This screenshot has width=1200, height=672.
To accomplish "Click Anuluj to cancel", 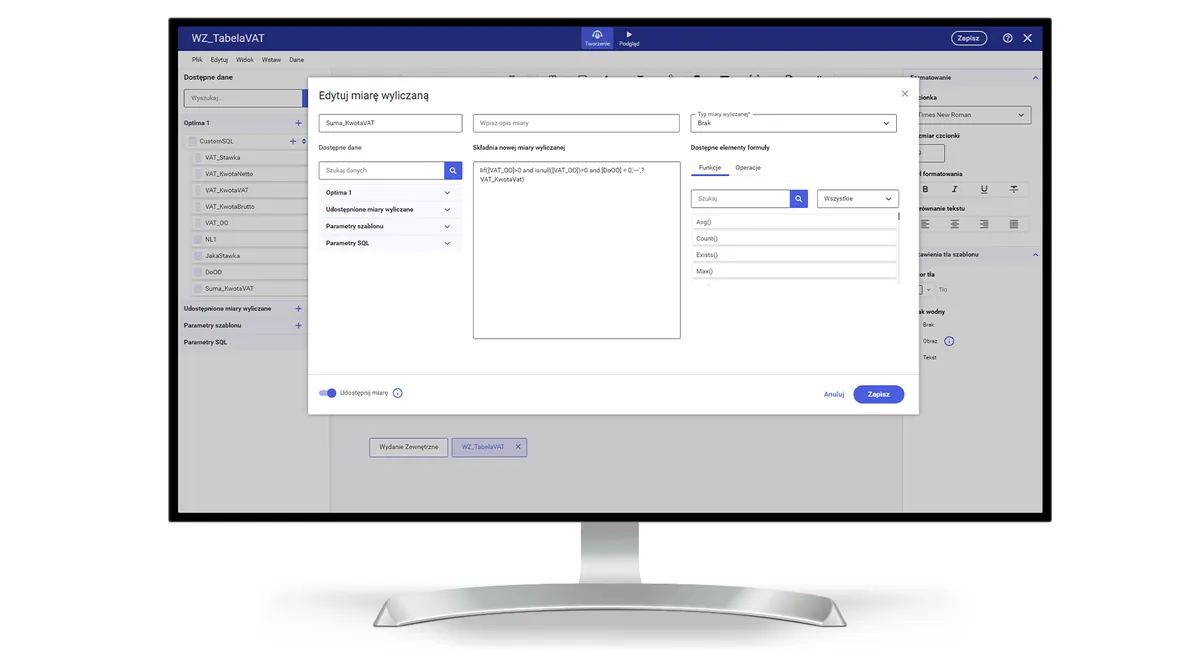I will 834,394.
